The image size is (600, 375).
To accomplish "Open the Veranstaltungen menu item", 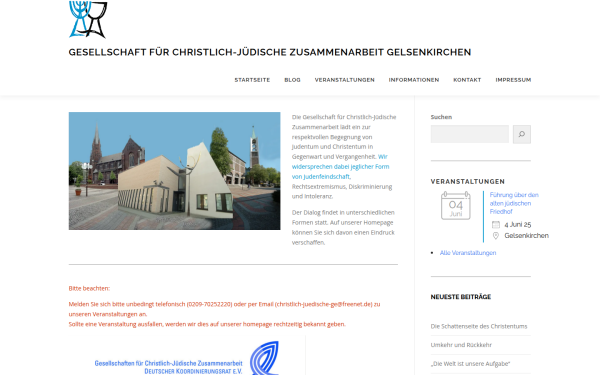I will 344,80.
